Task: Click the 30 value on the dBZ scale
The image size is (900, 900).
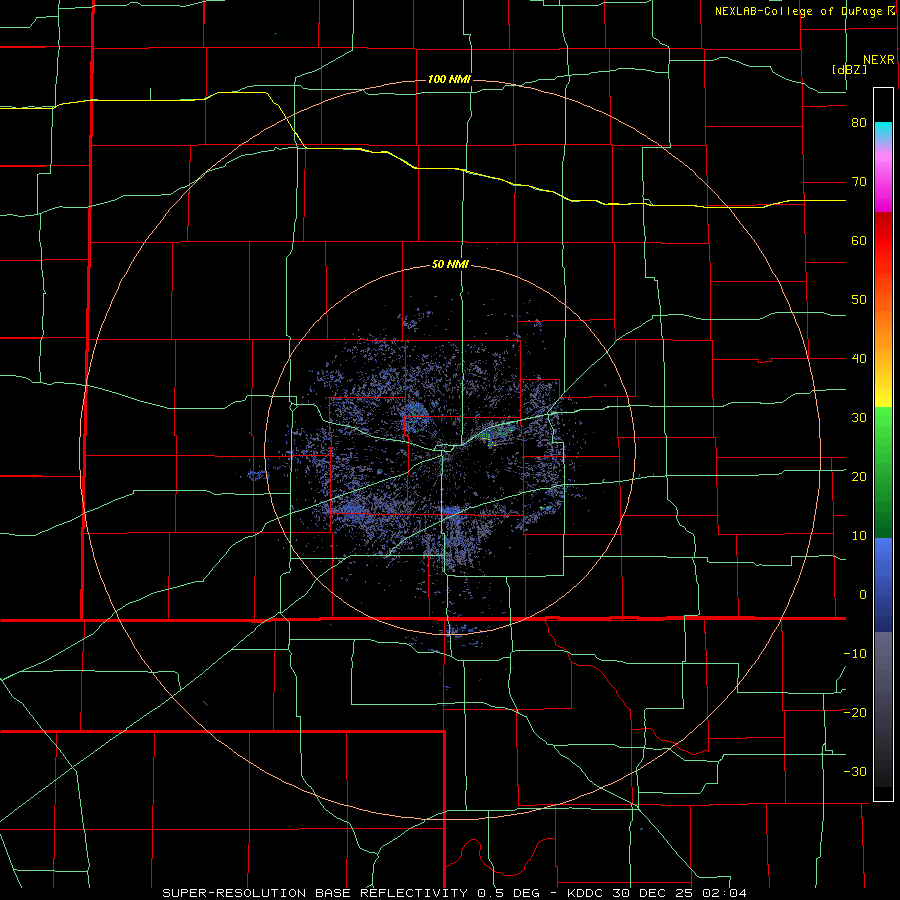Action: click(x=859, y=418)
